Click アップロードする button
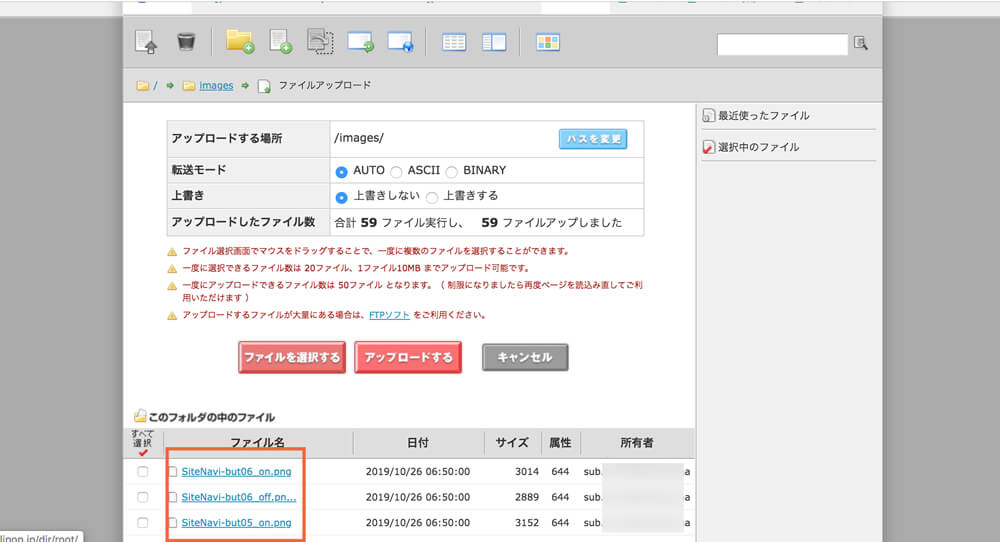Viewport: 1000px width, 542px height. tap(408, 358)
